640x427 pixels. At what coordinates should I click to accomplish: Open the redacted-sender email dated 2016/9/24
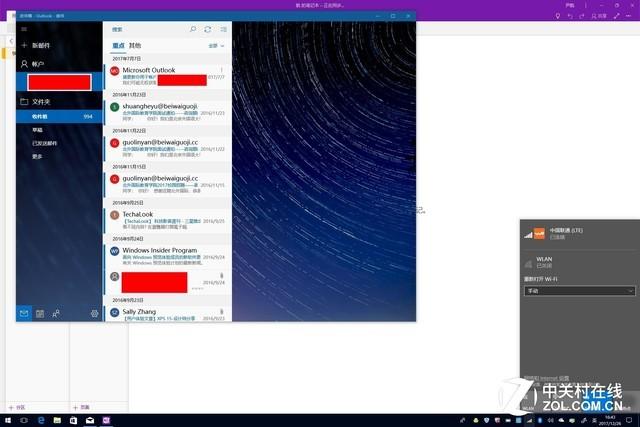click(168, 282)
